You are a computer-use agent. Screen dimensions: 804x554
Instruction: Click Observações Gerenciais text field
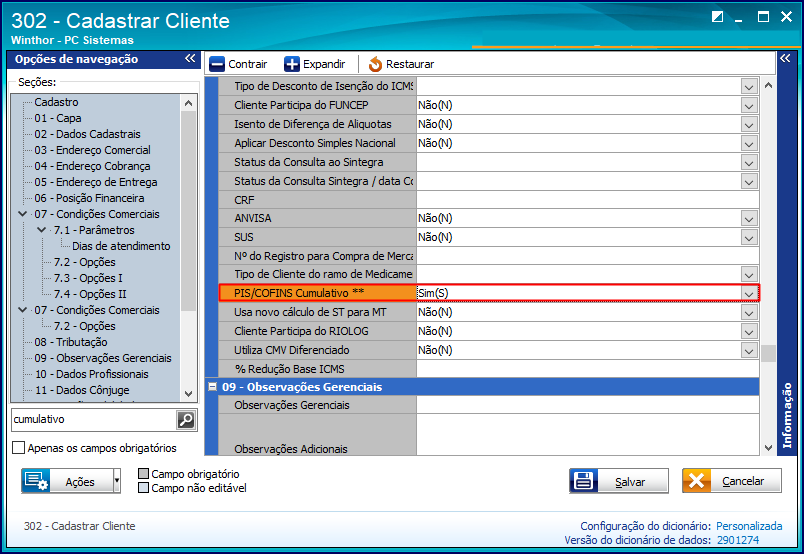click(588, 405)
